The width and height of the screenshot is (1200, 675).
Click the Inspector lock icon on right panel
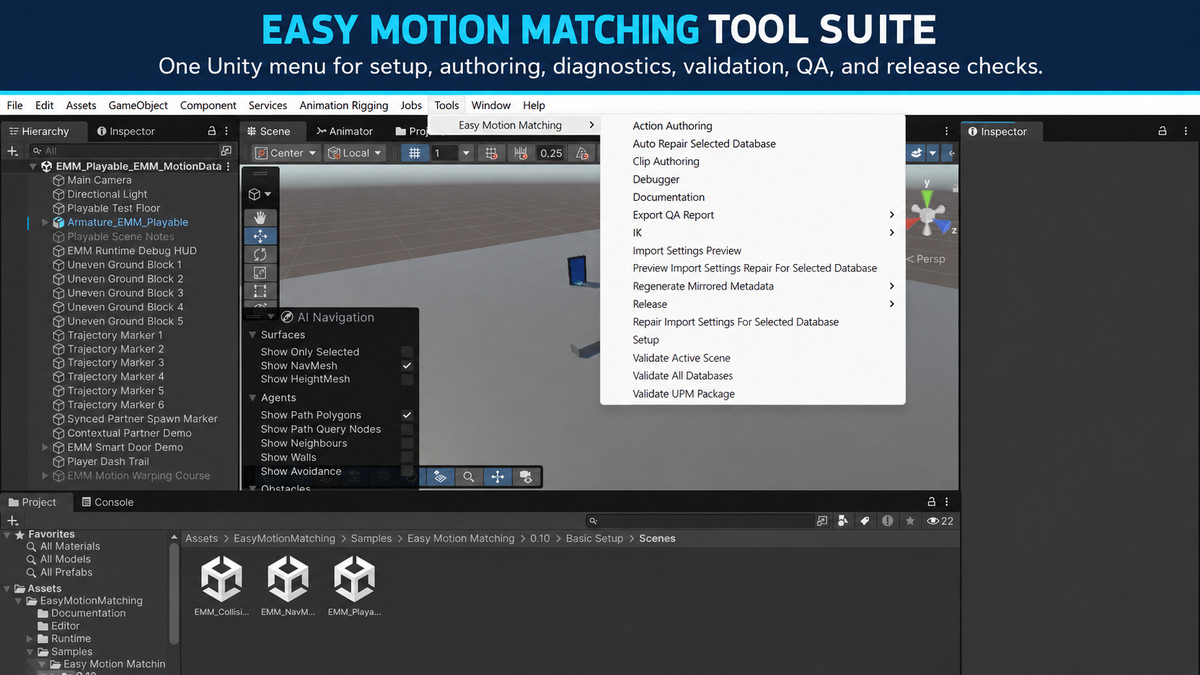click(1162, 131)
